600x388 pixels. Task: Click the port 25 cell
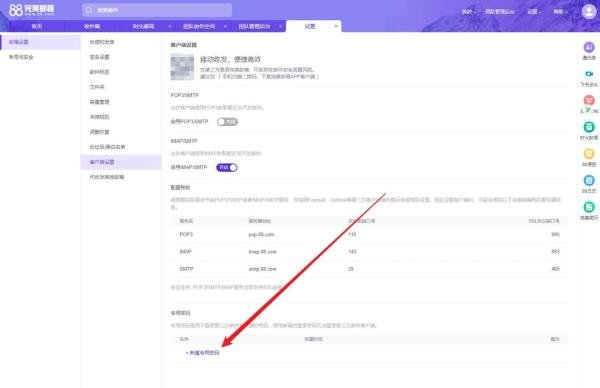[x=351, y=269]
